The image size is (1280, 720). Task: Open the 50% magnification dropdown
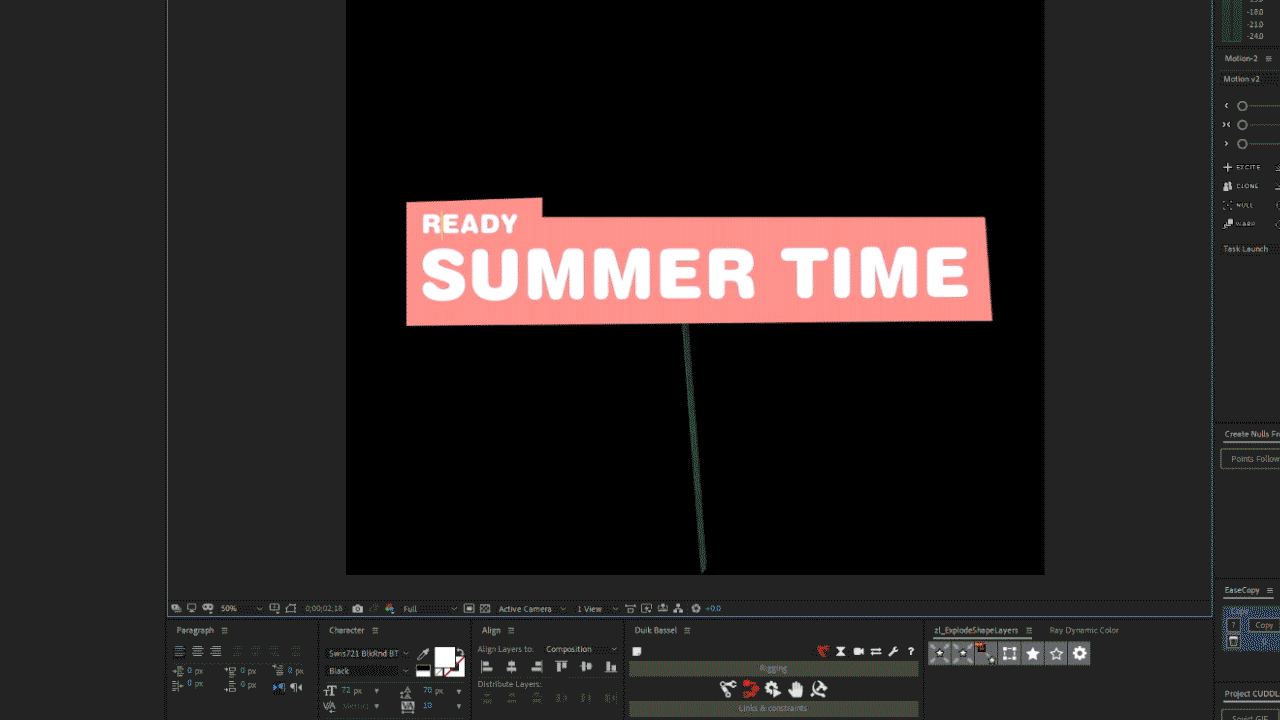pos(242,608)
